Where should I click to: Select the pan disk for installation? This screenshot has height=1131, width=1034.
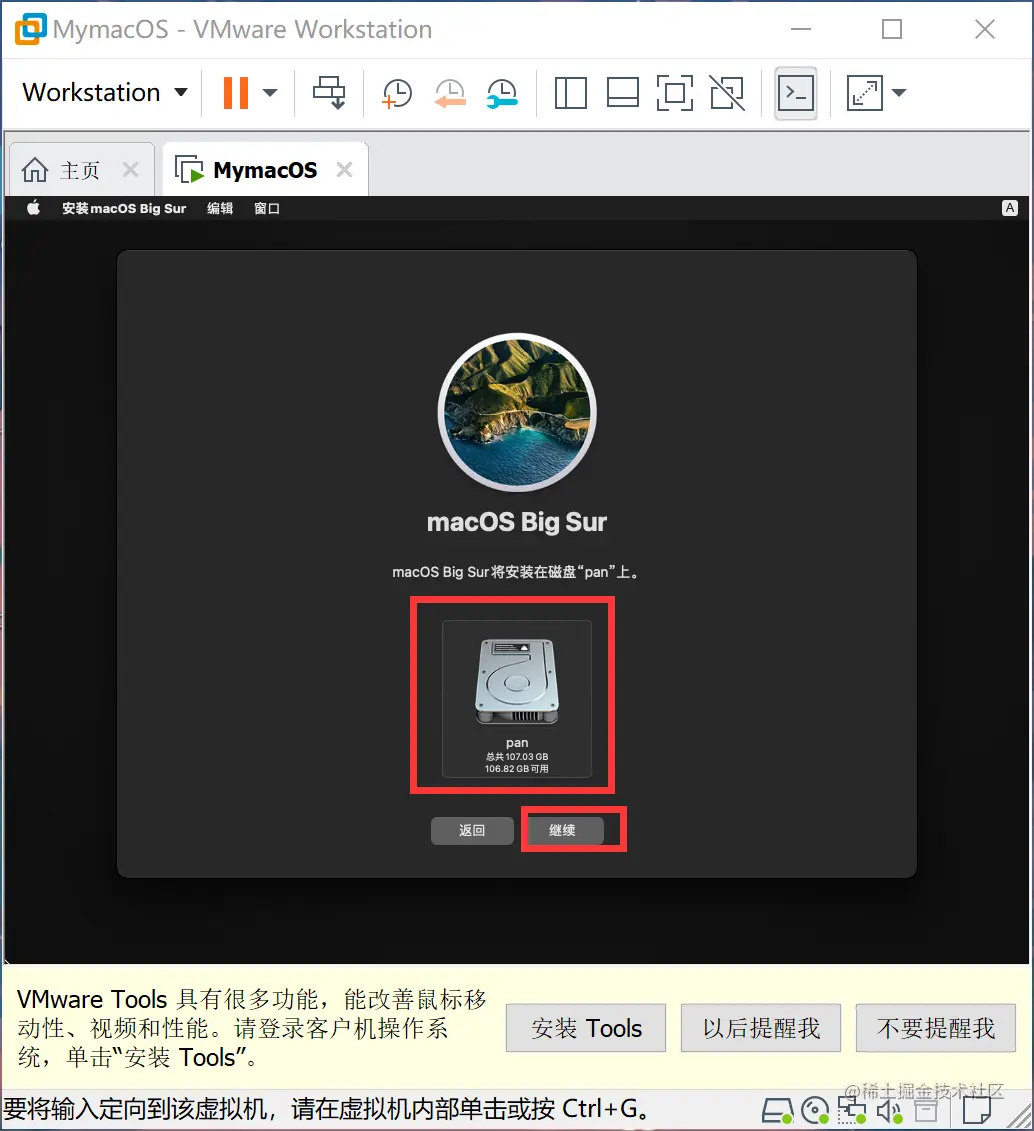click(517, 698)
